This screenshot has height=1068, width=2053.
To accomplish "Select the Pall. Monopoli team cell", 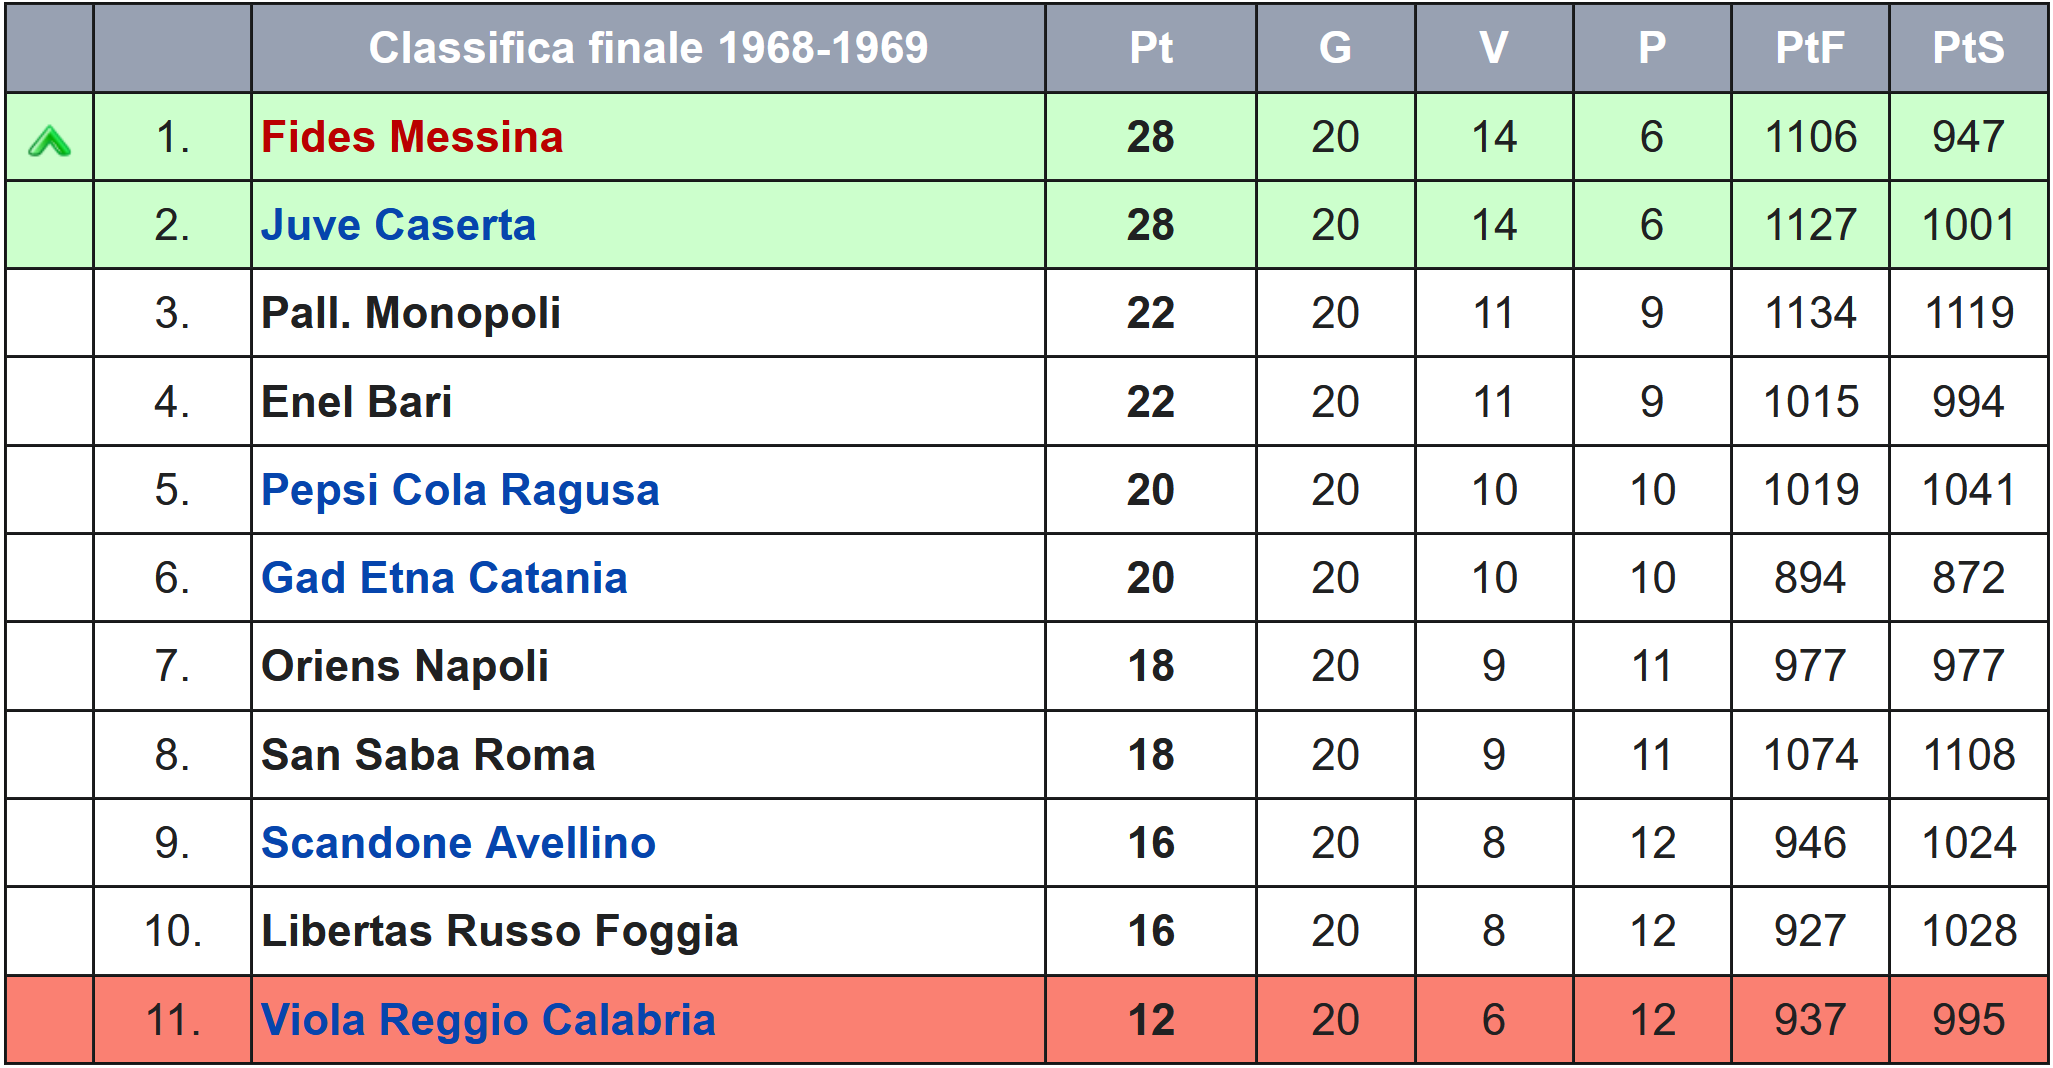I will [x=648, y=313].
